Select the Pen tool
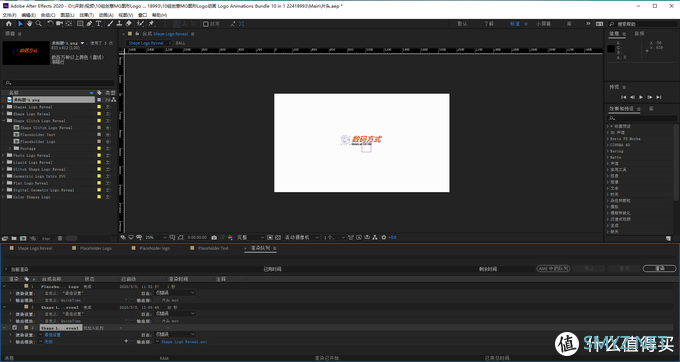This screenshot has height=362, width=680. 89,24
